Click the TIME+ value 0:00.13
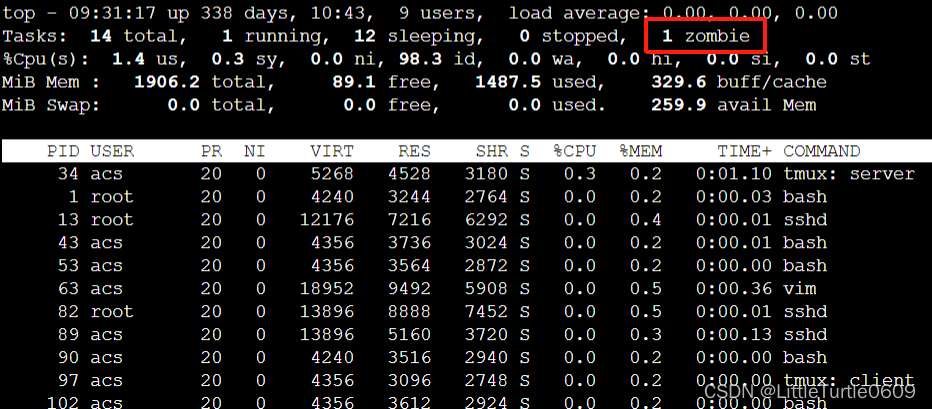 tap(733, 335)
